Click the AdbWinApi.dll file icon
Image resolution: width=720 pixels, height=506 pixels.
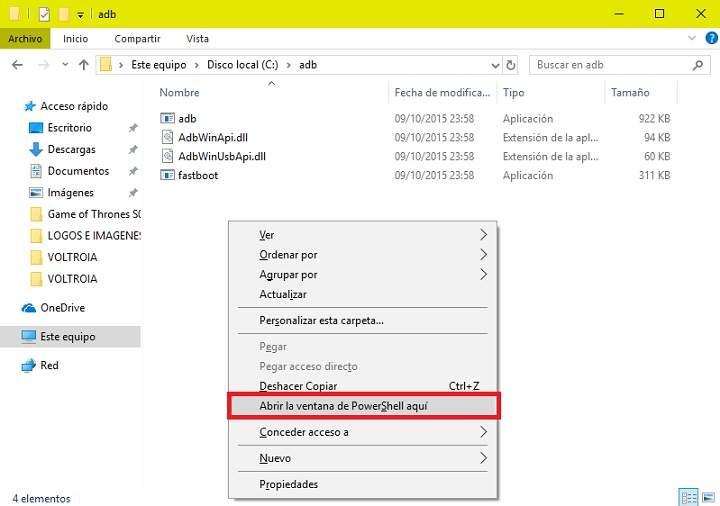pos(168,137)
